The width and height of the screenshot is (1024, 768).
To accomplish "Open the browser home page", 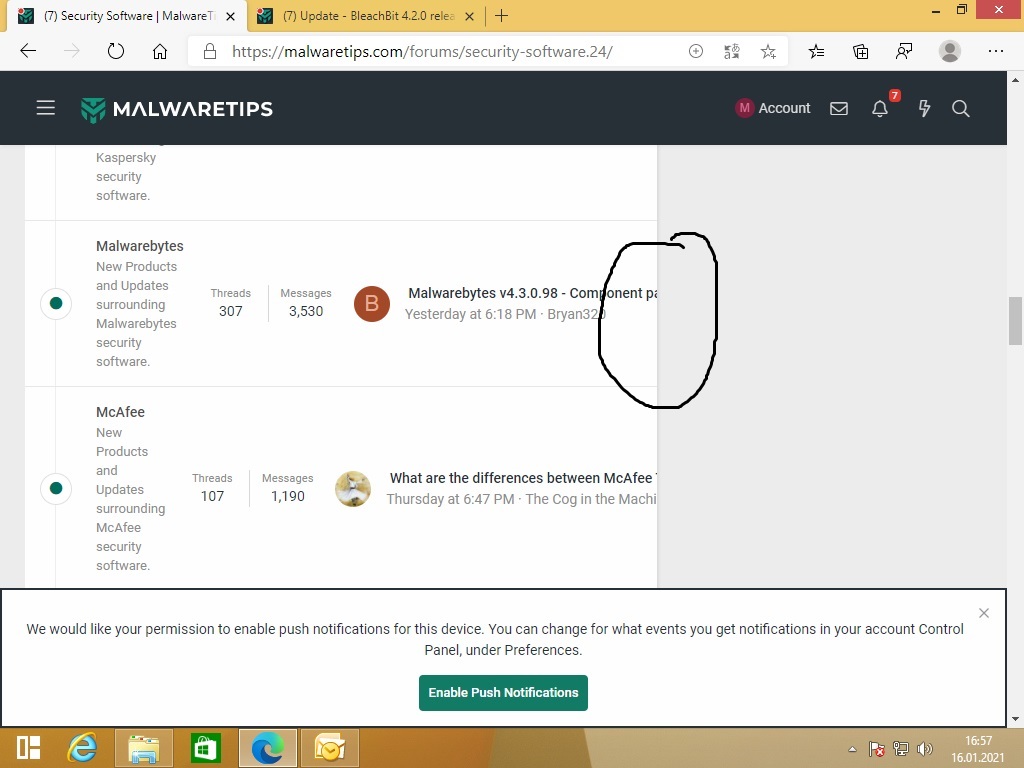I will pyautogui.click(x=160, y=51).
